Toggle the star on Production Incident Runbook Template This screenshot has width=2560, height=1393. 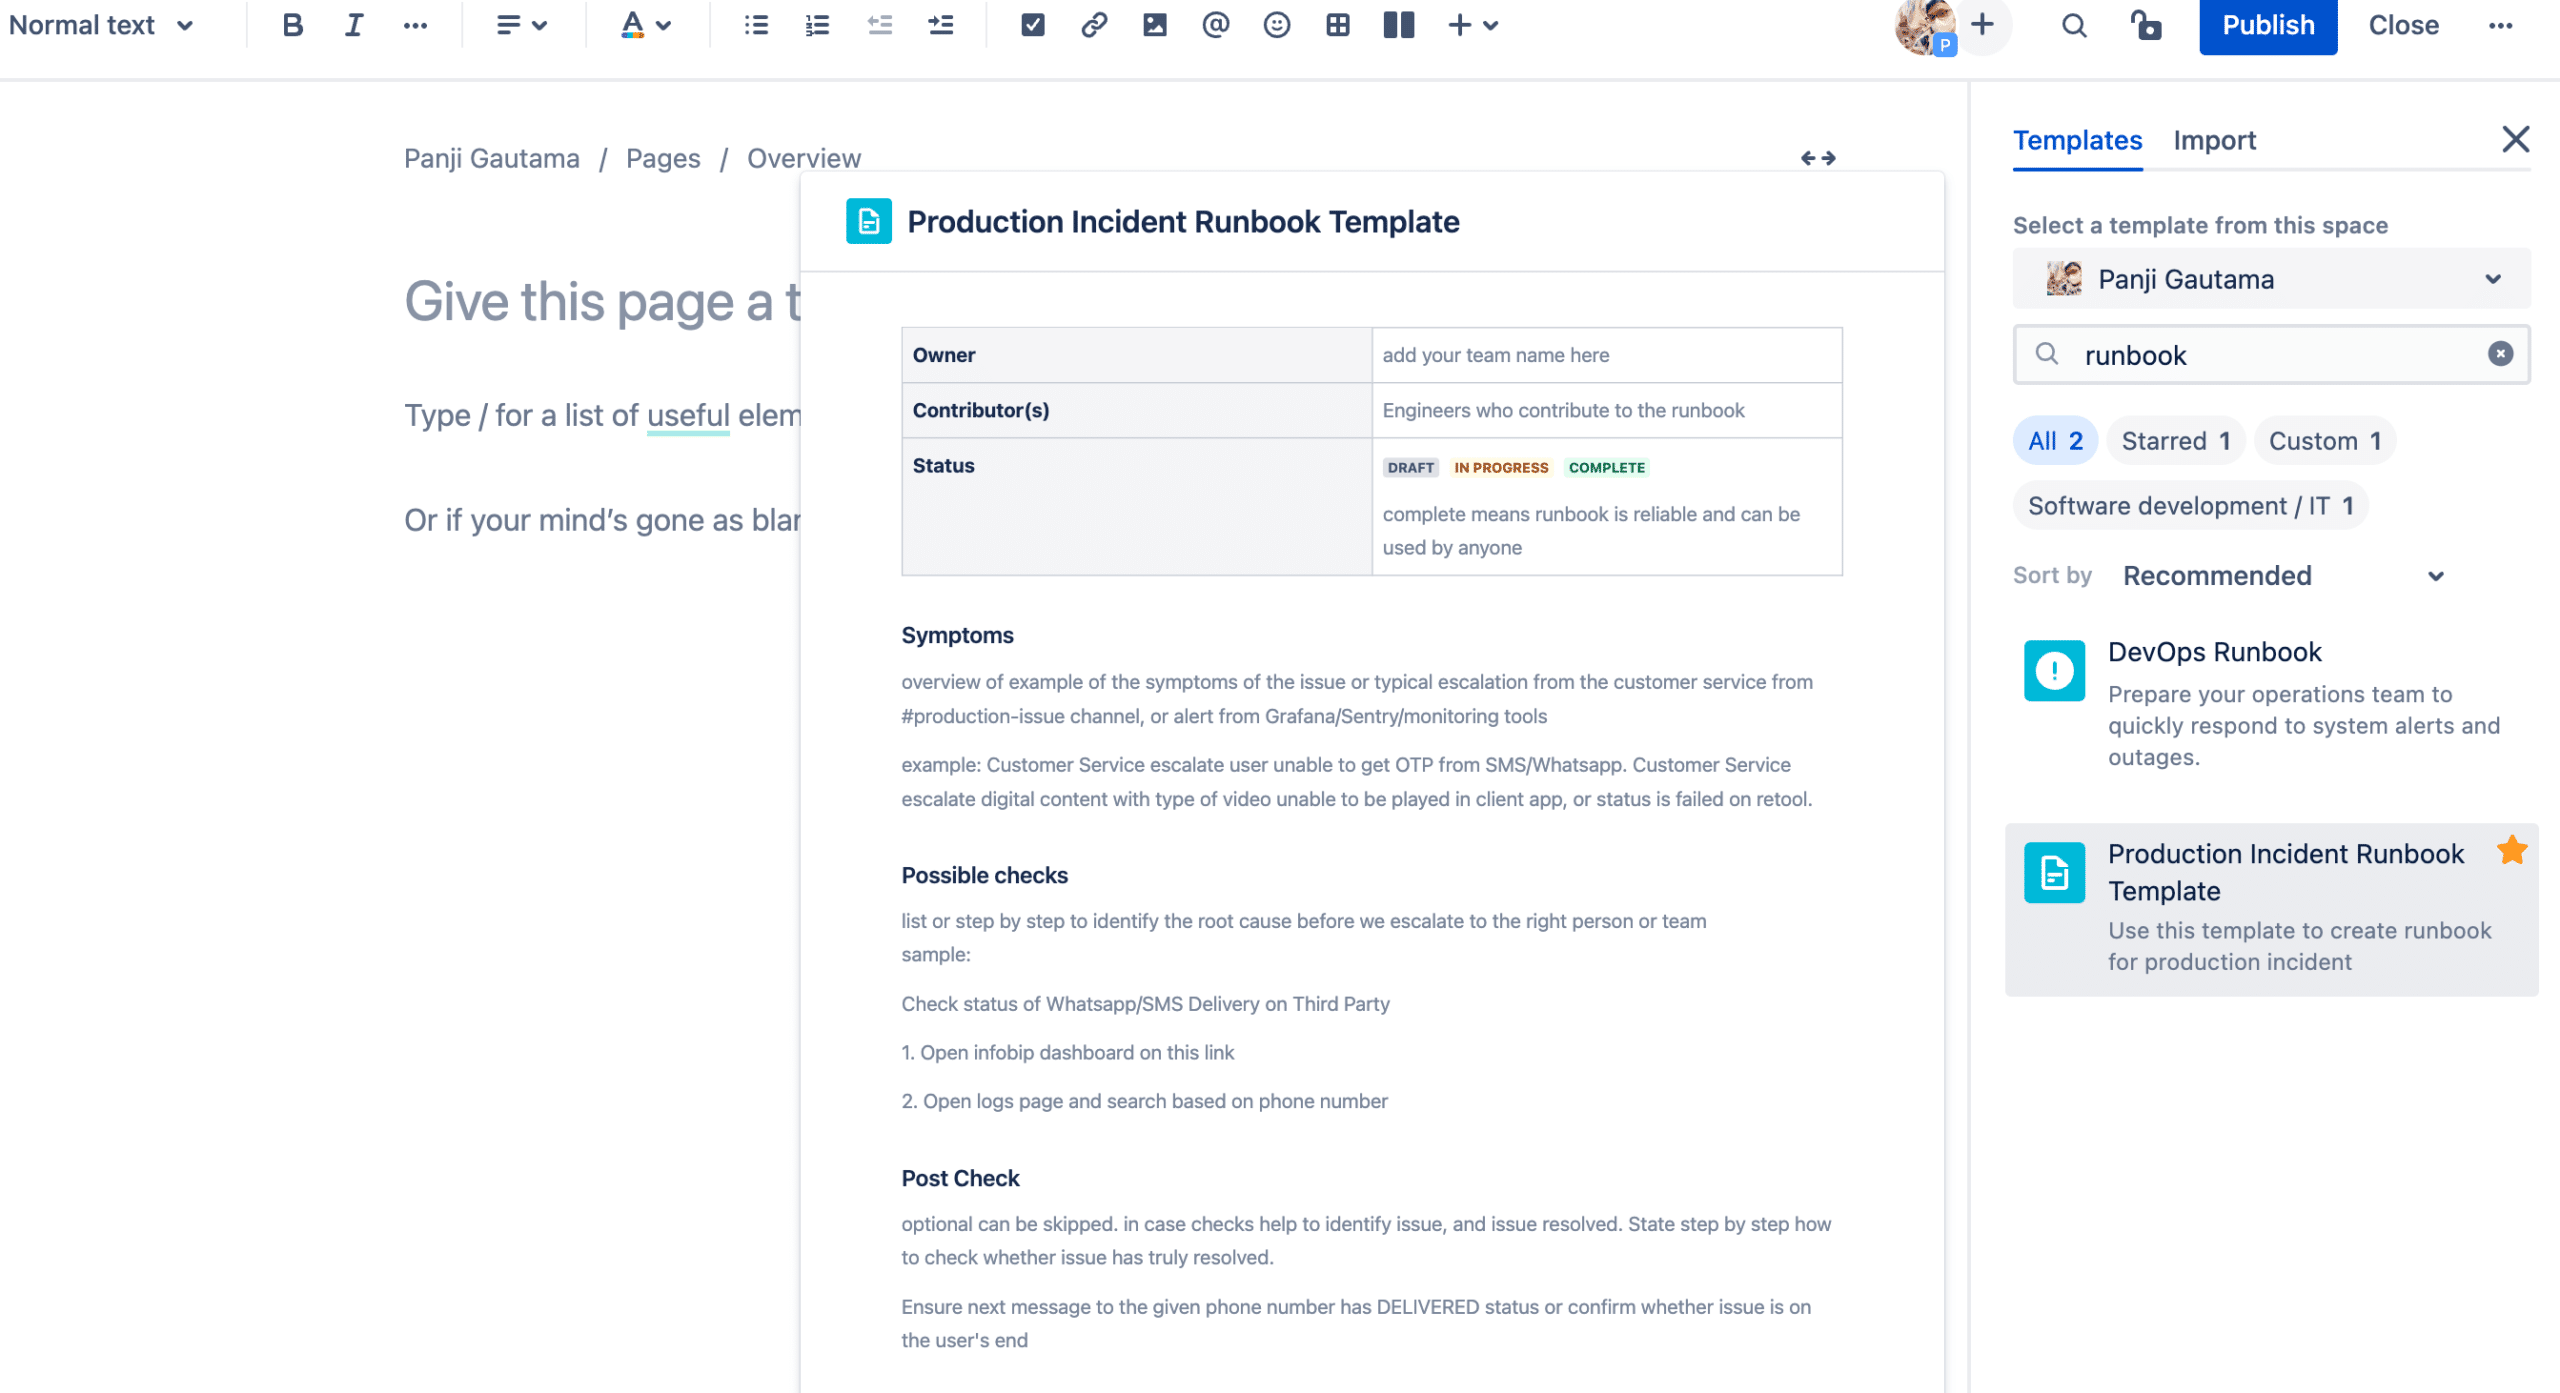pos(2511,850)
